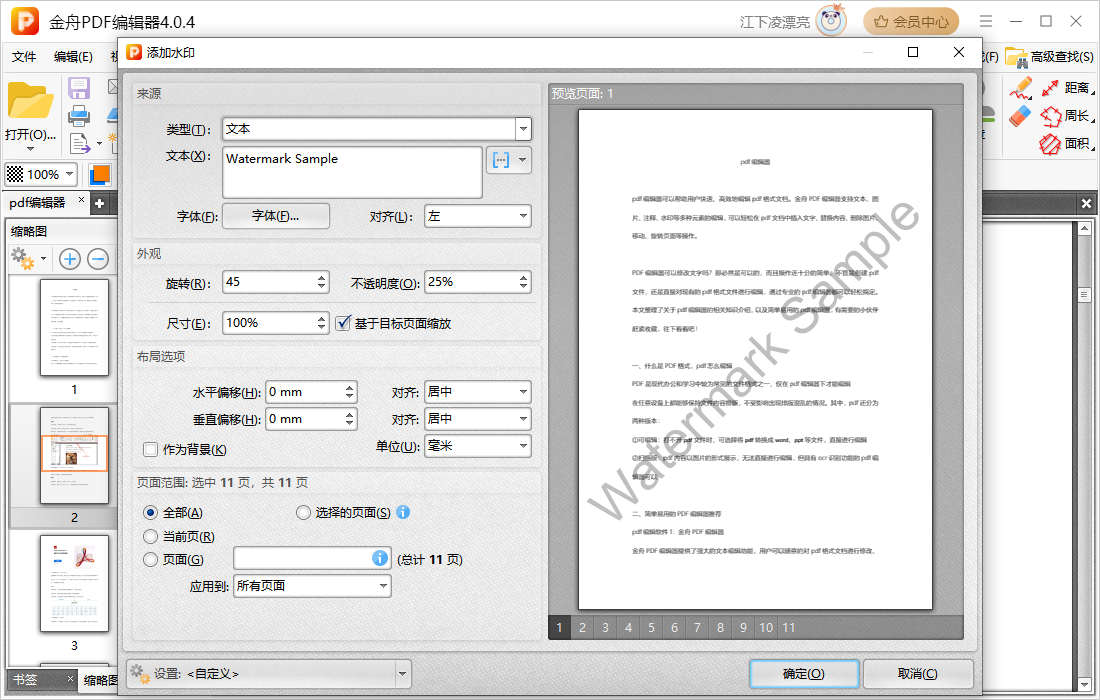The width and height of the screenshot is (1100, 700).
Task: Open the 文件 menu
Action: (x=24, y=57)
